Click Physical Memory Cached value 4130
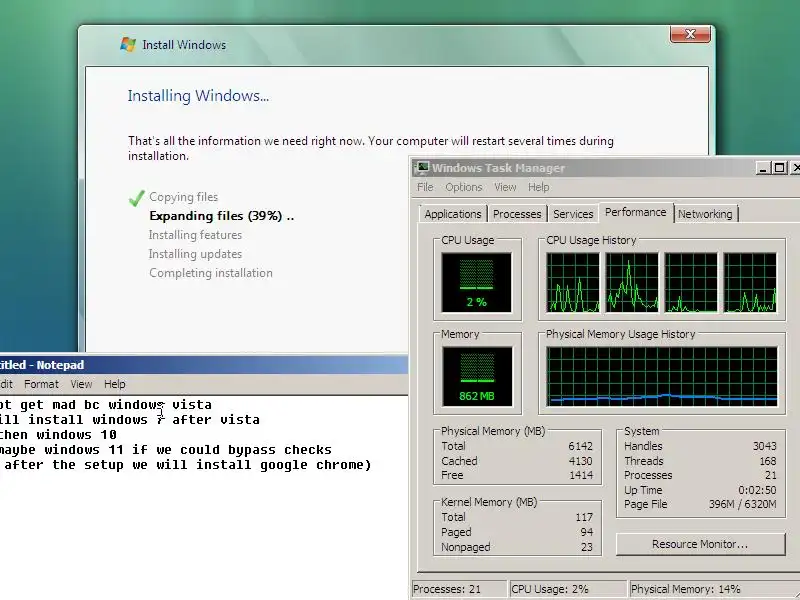 [x=581, y=461]
